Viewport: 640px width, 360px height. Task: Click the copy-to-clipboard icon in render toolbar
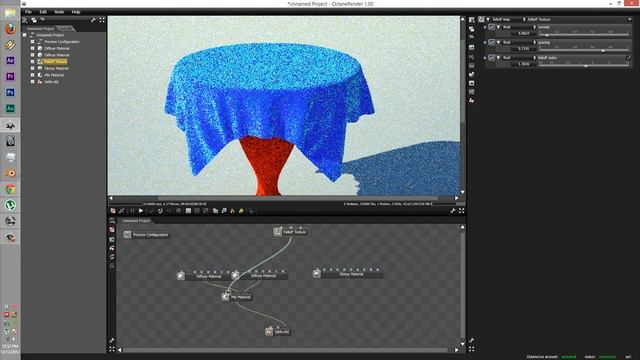224,211
